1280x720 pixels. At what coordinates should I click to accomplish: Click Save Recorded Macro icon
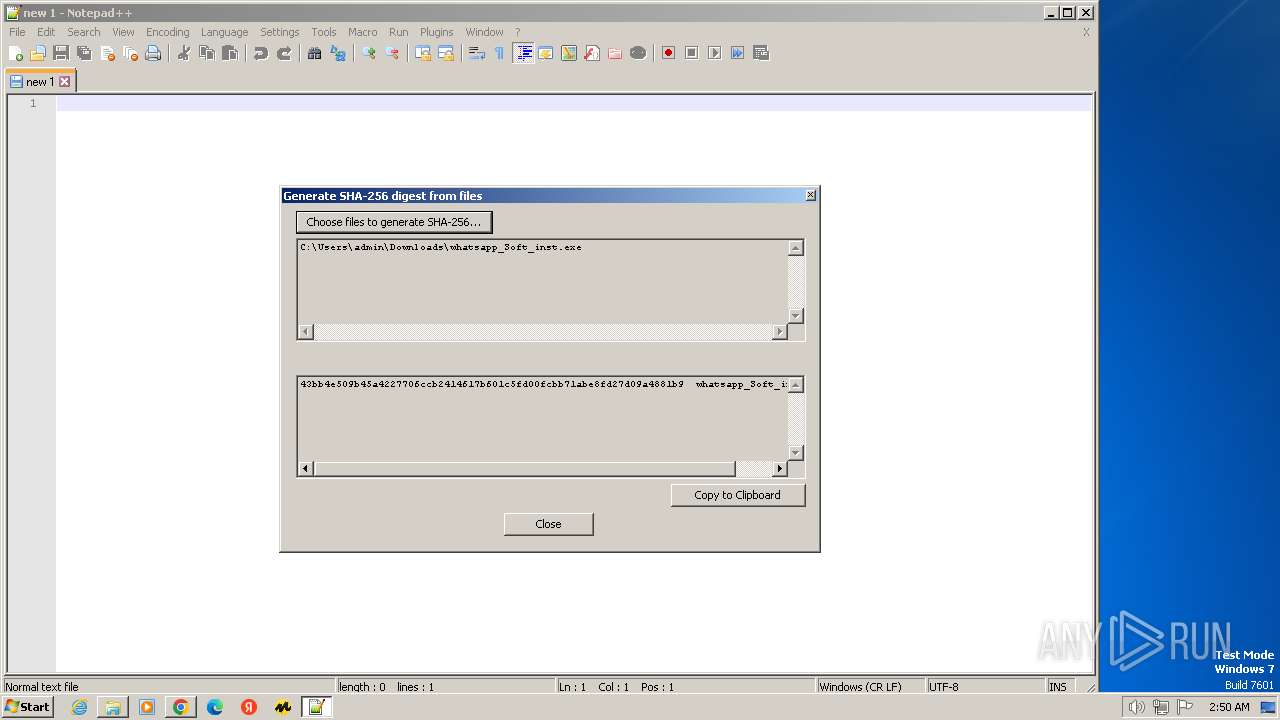760,53
